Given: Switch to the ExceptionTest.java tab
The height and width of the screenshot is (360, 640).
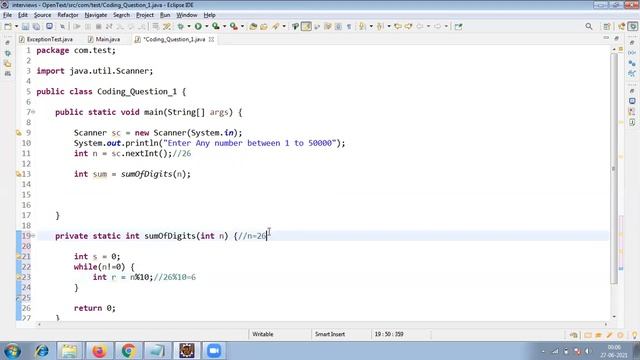Looking at the screenshot, I should pos(46,40).
